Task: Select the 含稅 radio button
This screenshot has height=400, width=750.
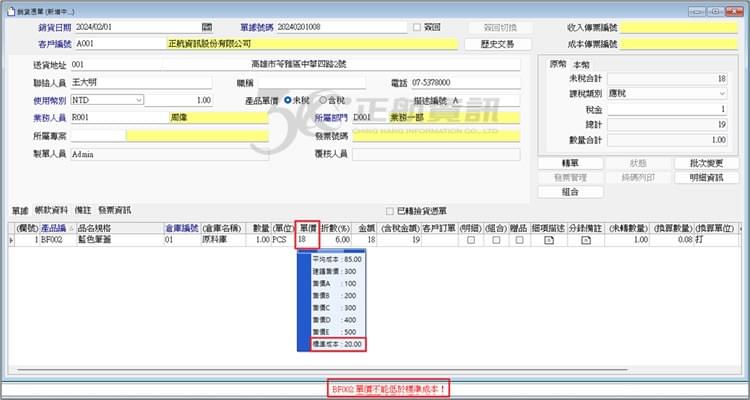Action: pos(323,100)
